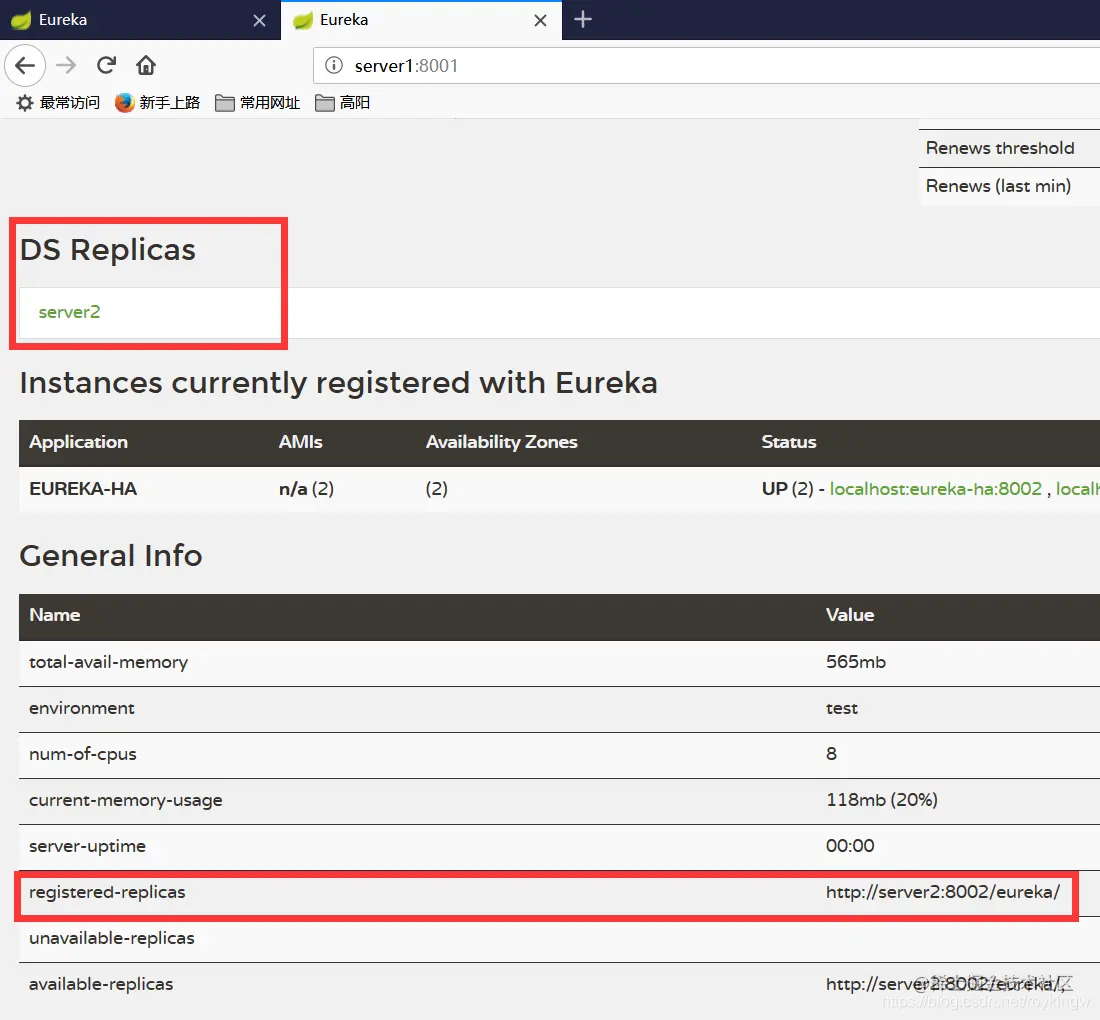Click the registered-replicas URL value
Screen dimensions: 1100x1020
[x=943, y=892]
